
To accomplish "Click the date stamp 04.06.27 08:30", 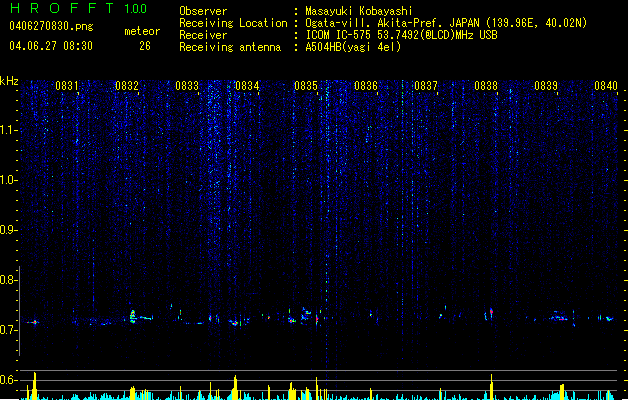I will [51, 46].
